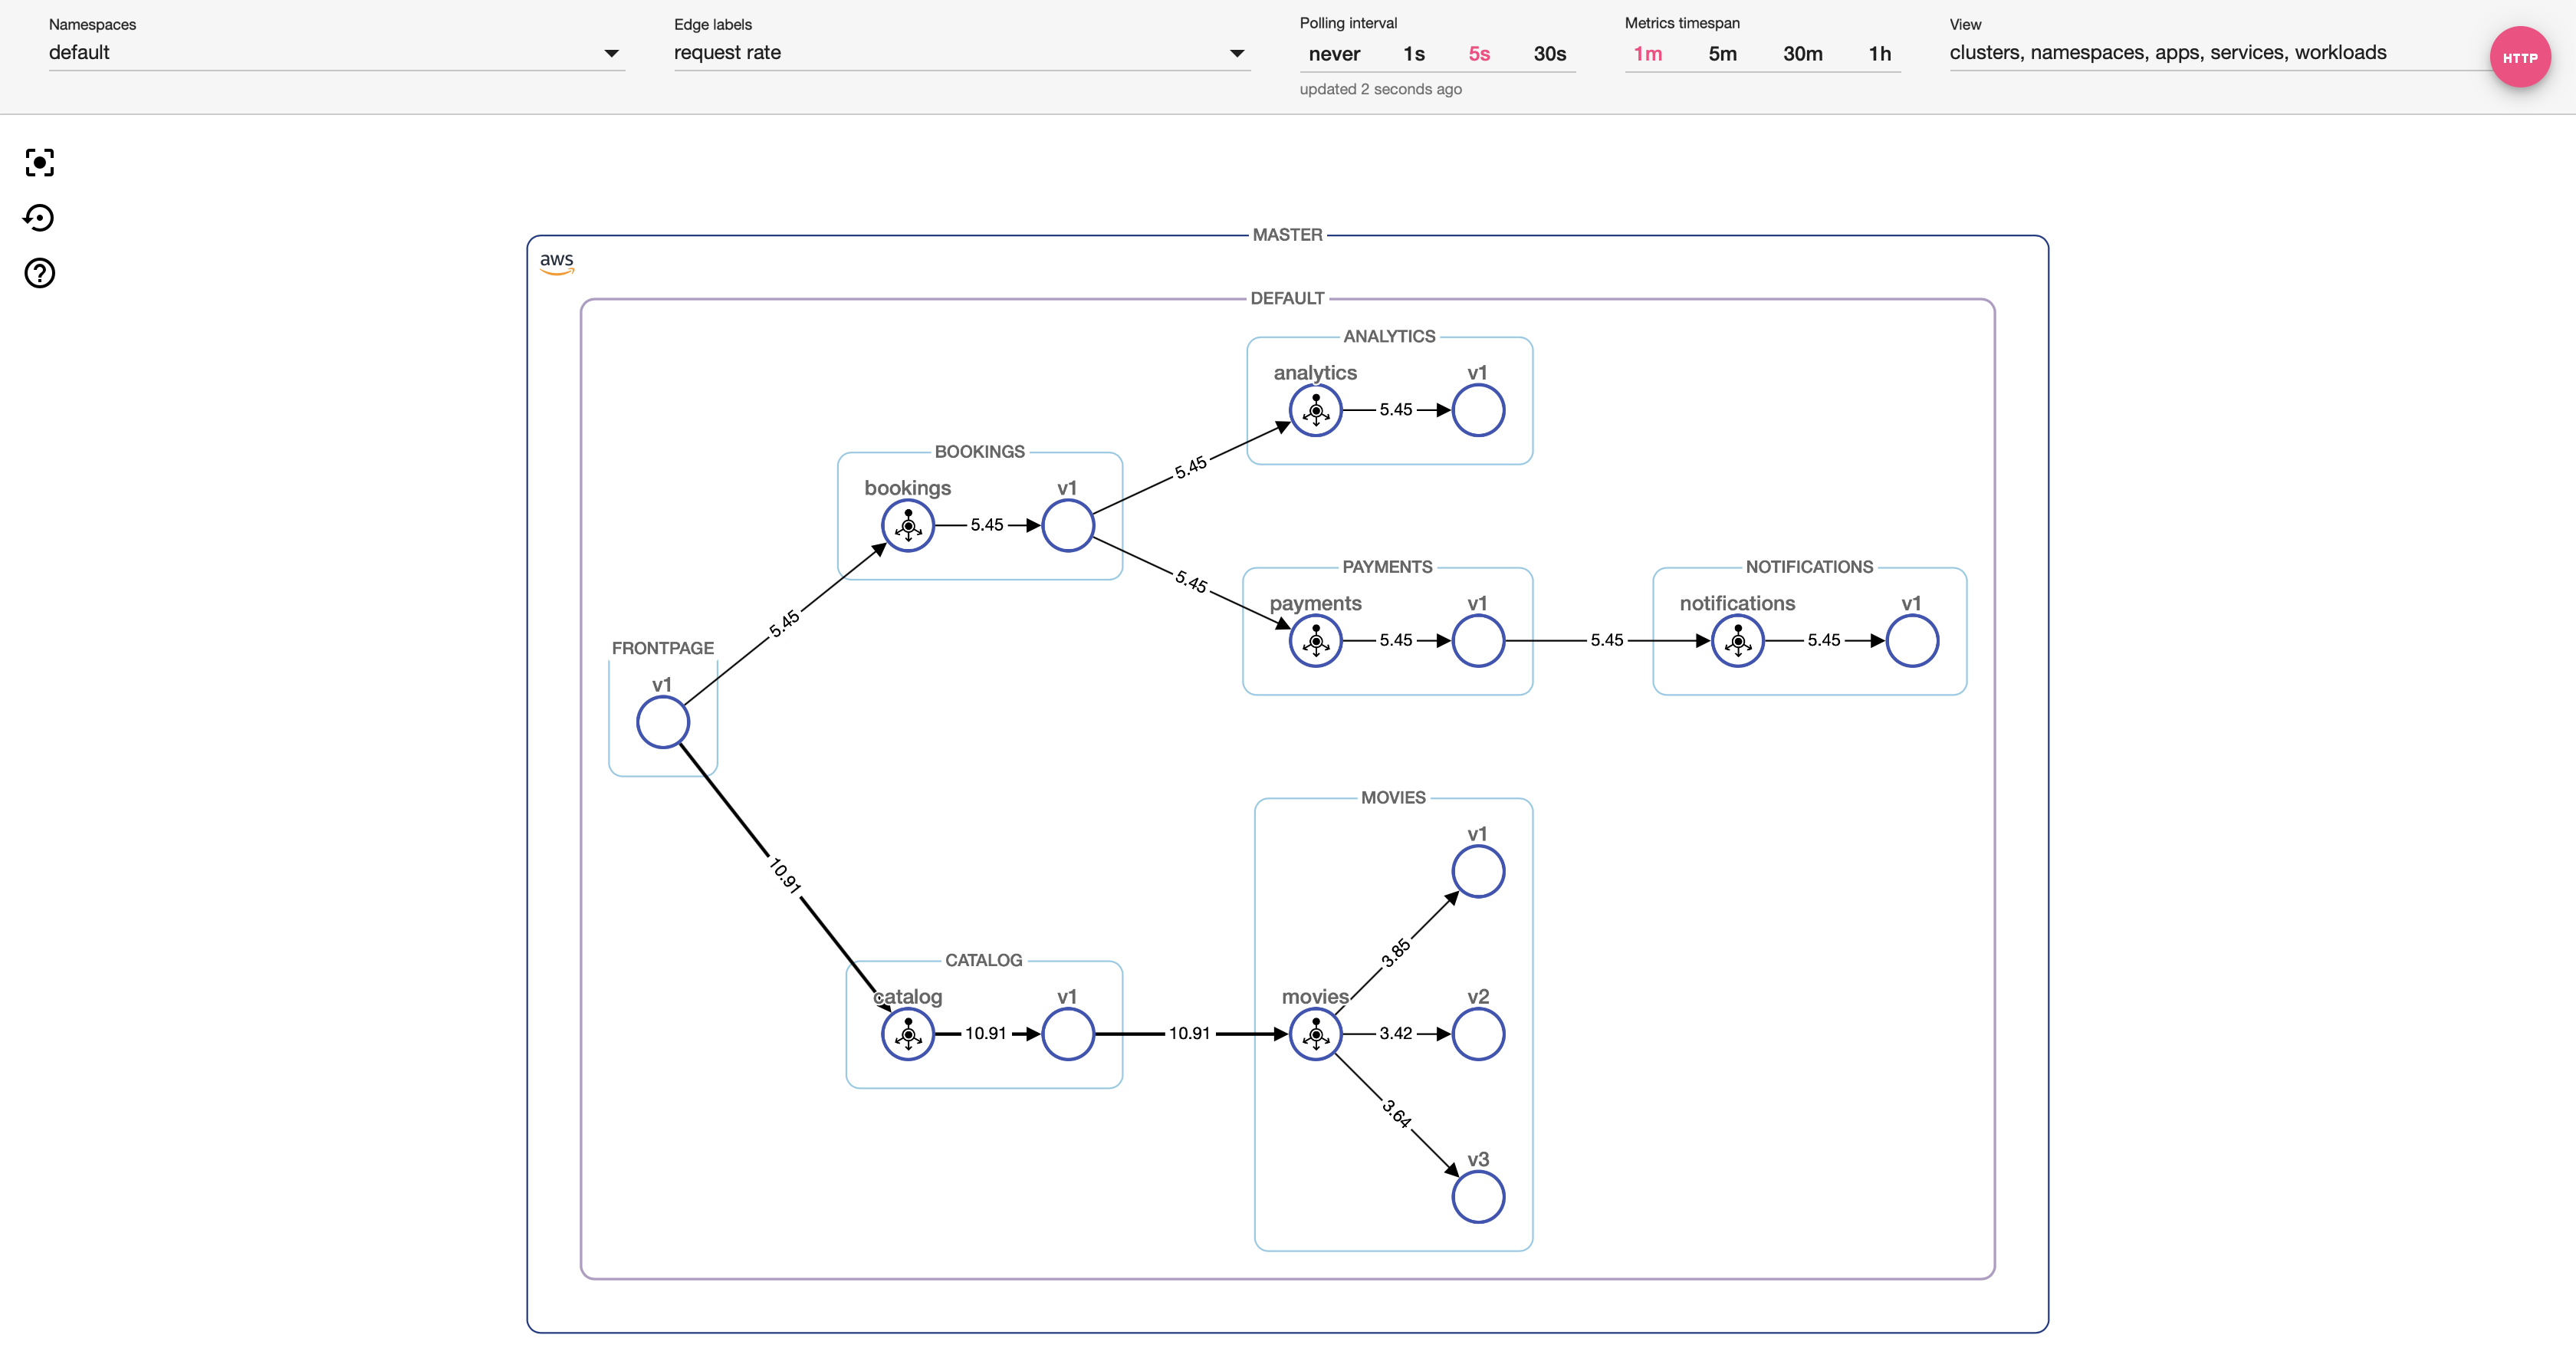Set metrics timespan to 5m
This screenshot has height=1371, width=2576.
point(1722,54)
